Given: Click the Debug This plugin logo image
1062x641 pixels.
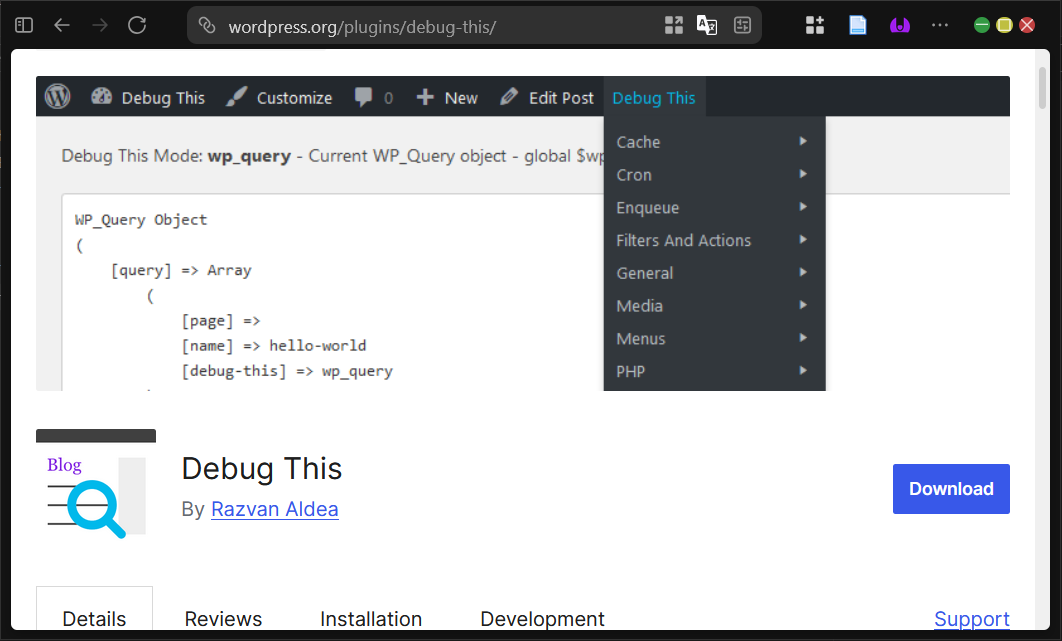Looking at the screenshot, I should 96,489.
